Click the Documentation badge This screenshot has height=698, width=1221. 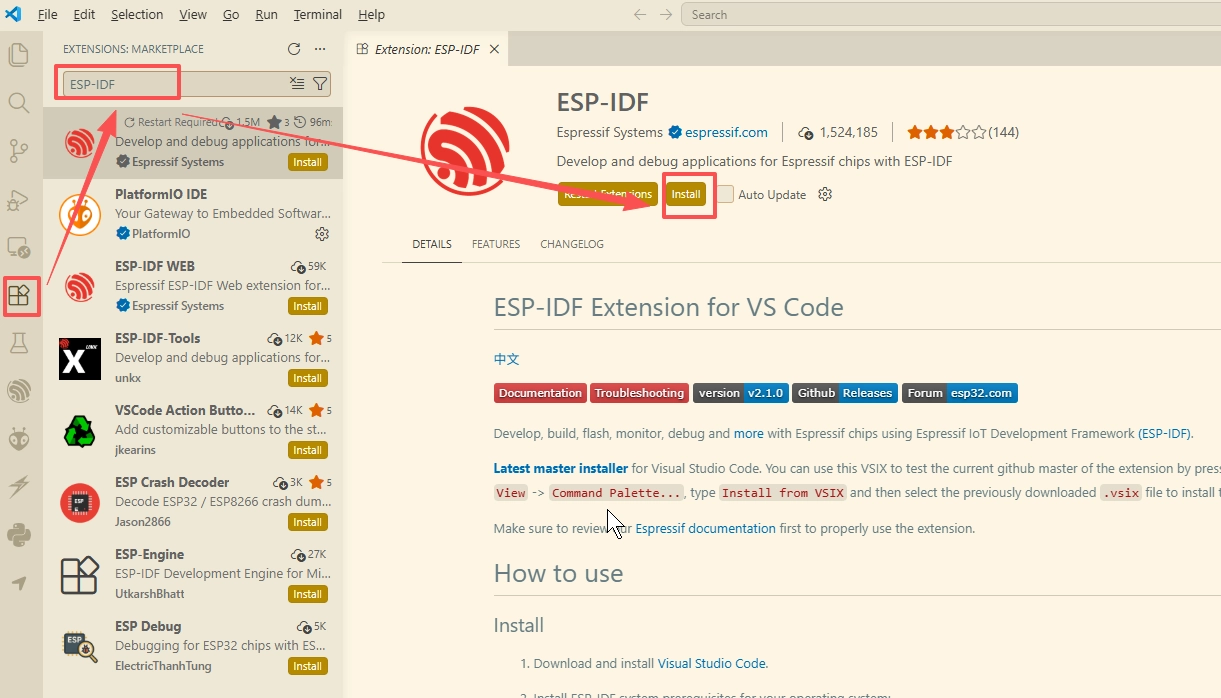(x=540, y=393)
